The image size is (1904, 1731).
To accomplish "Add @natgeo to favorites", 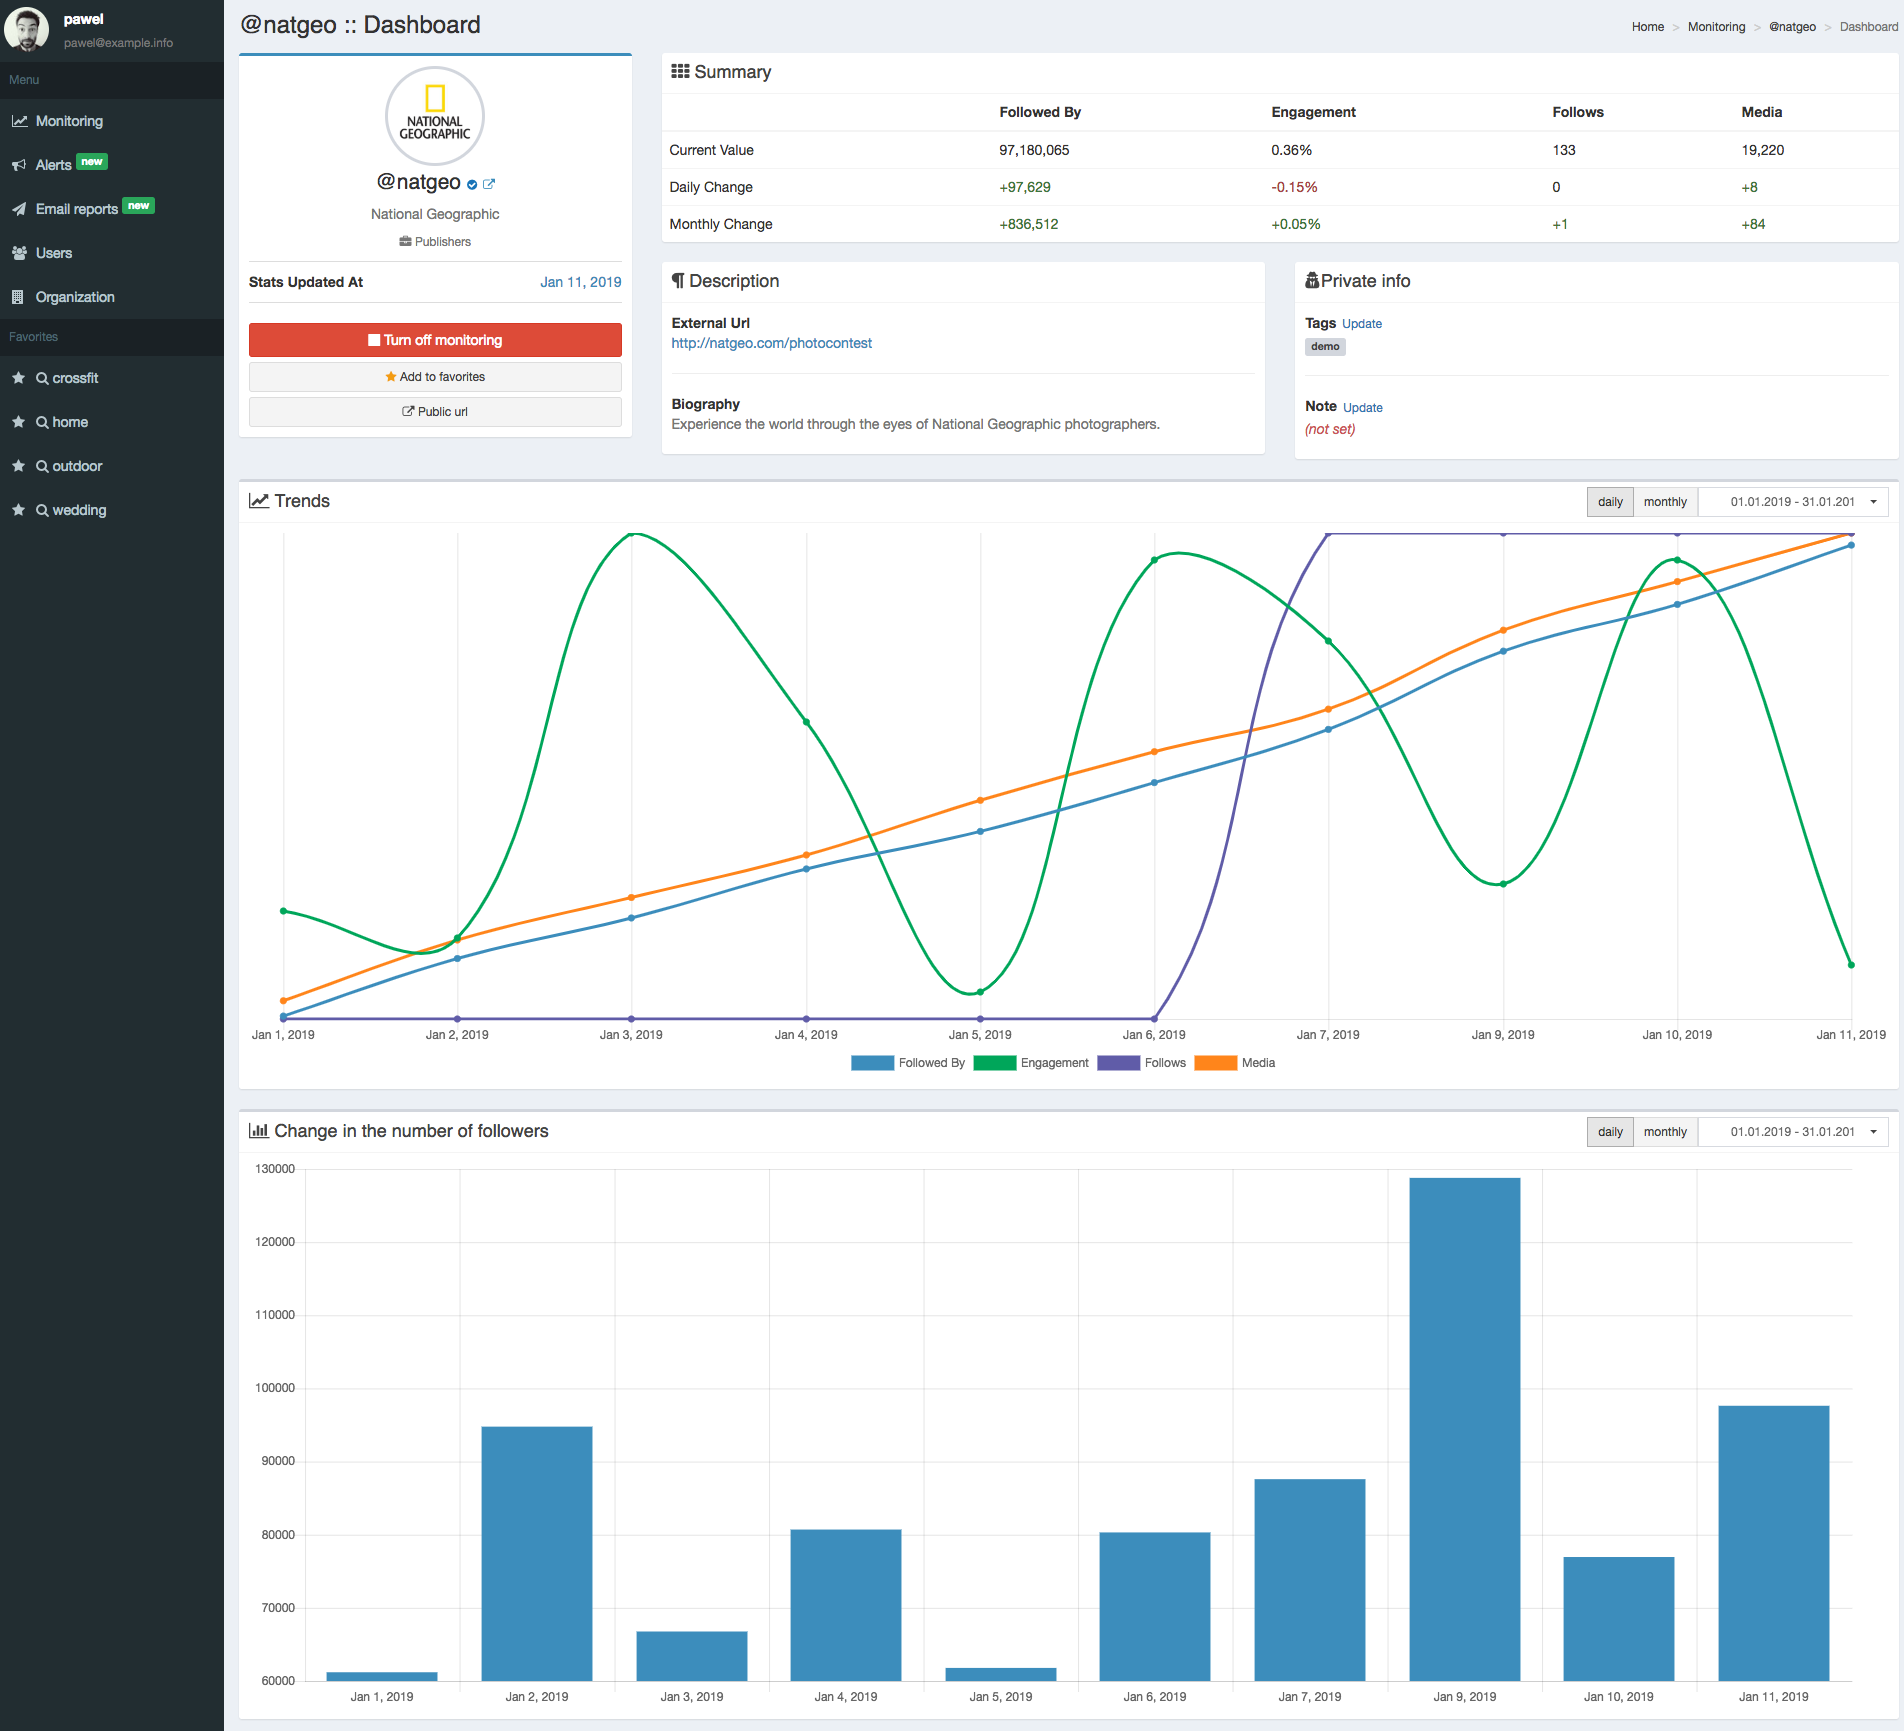I will click(x=435, y=377).
